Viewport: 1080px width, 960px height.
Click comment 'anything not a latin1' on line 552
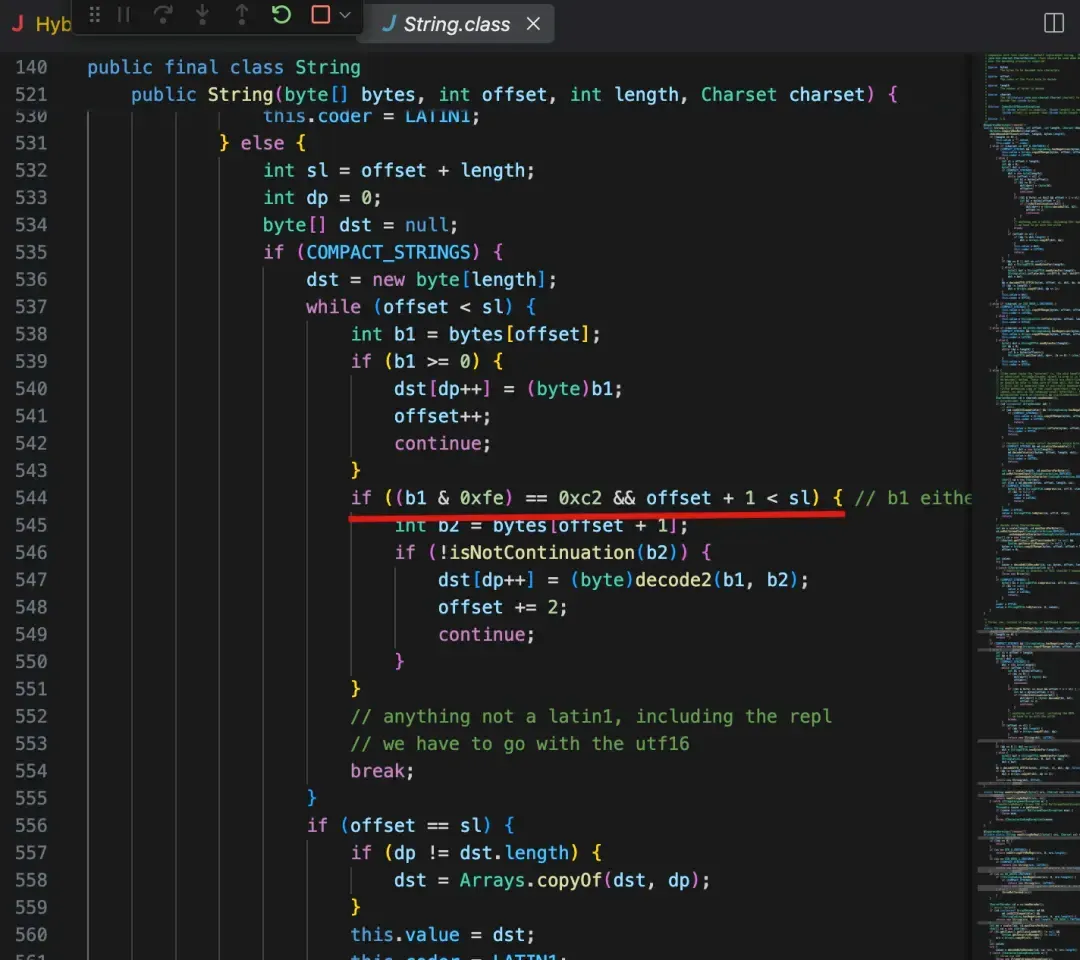tap(498, 717)
